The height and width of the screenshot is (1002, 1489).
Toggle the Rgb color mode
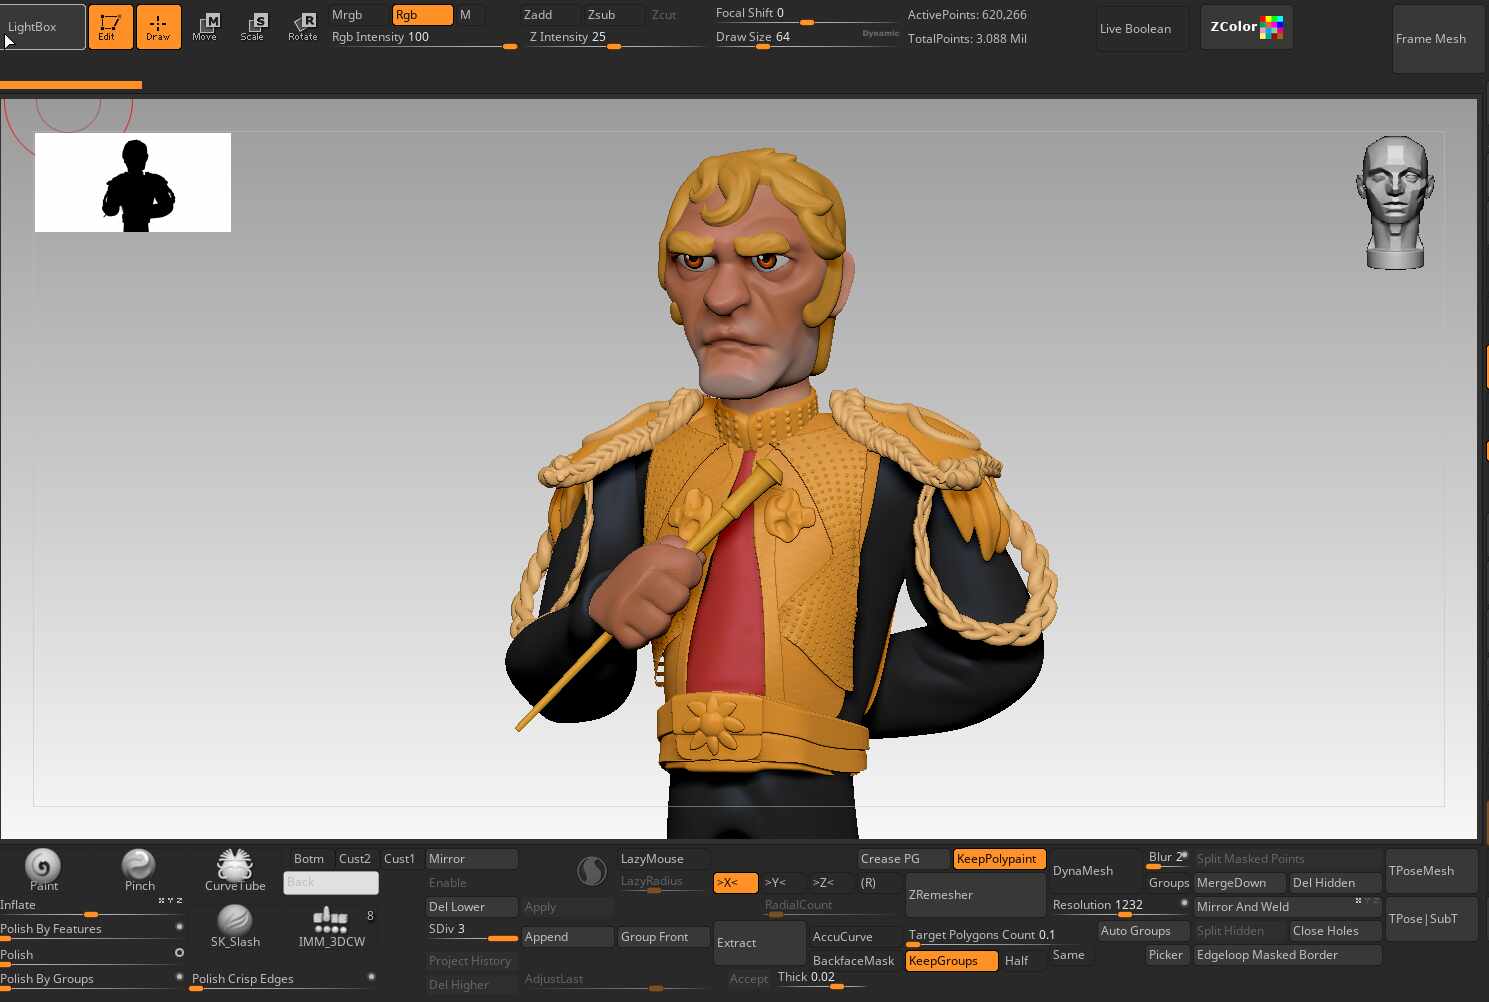click(421, 15)
